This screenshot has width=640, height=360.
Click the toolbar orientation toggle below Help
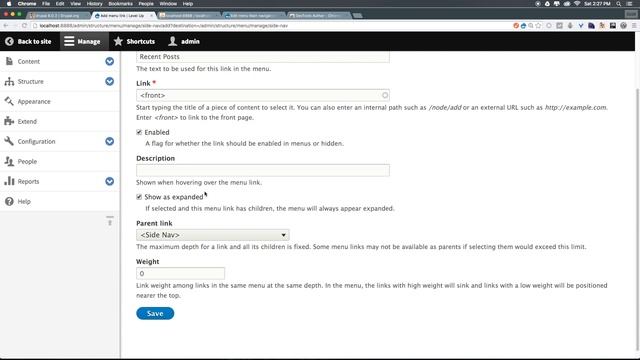click(110, 221)
